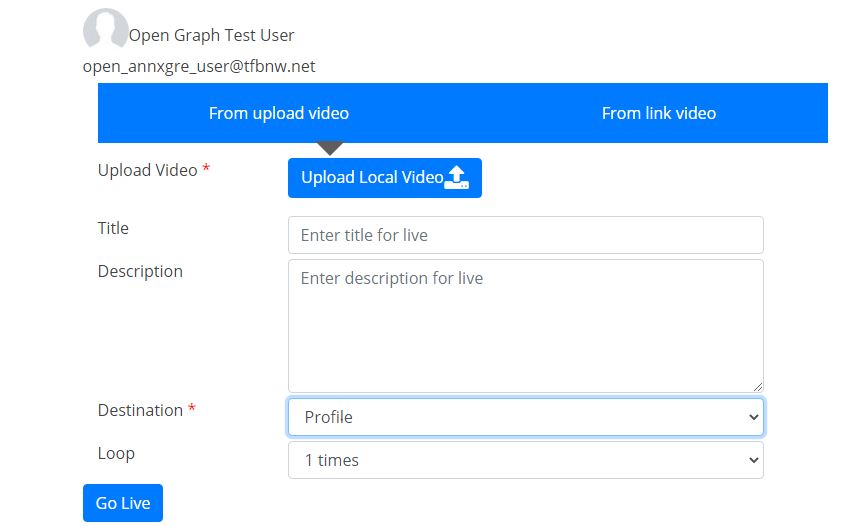Click the dark tab indicator triangle

coord(330,148)
